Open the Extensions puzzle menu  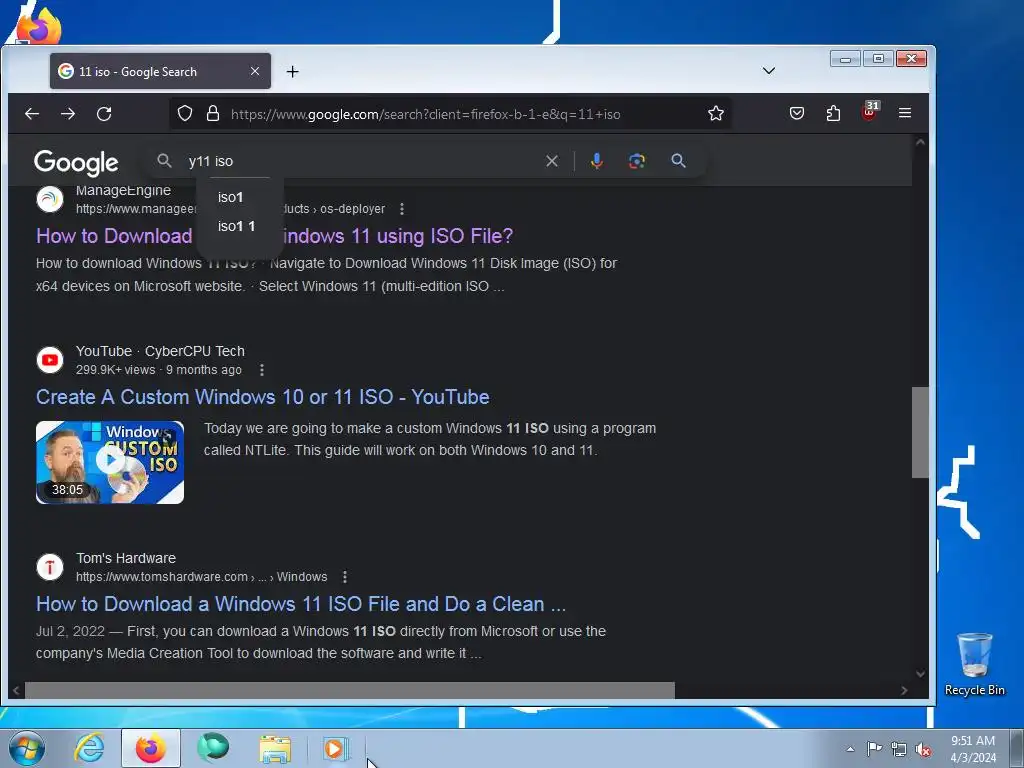(x=833, y=114)
